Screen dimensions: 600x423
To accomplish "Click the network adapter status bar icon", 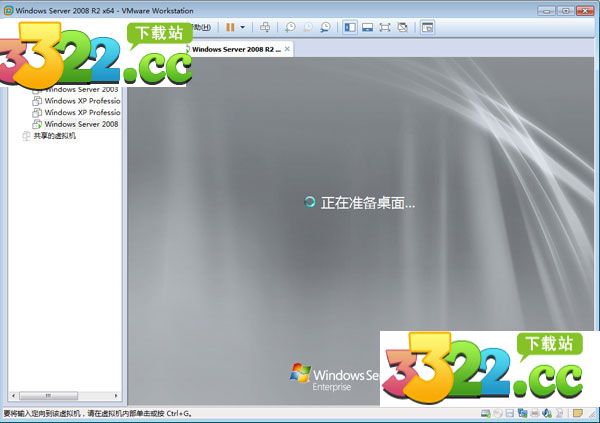I will [x=522, y=413].
